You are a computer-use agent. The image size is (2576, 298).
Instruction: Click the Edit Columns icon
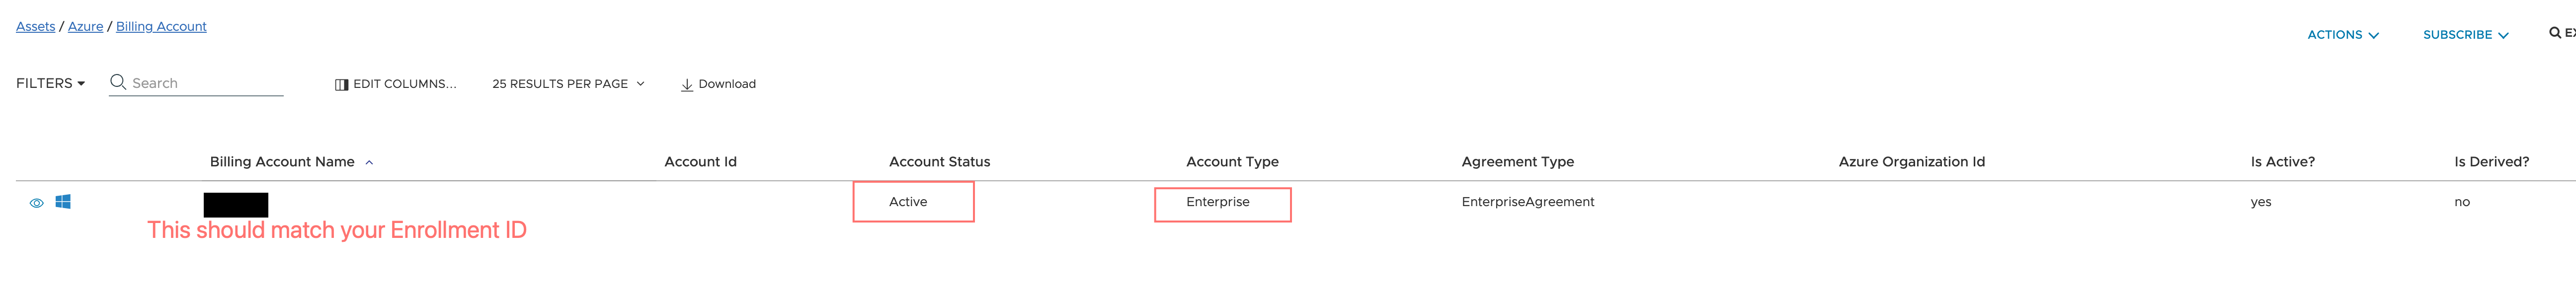pos(341,85)
